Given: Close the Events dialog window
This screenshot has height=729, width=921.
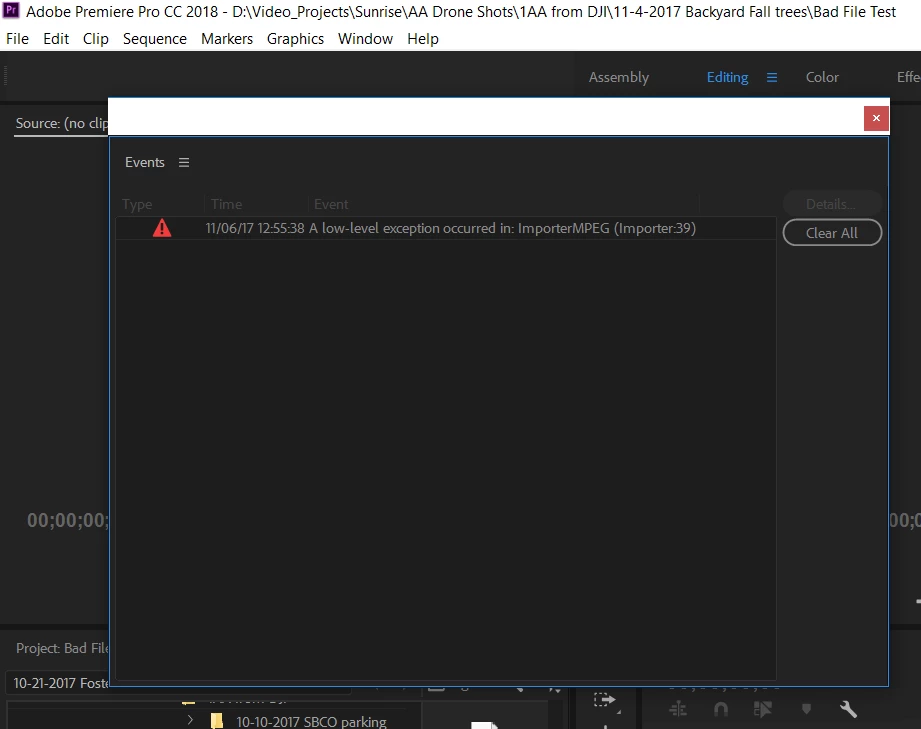Looking at the screenshot, I should [x=876, y=119].
